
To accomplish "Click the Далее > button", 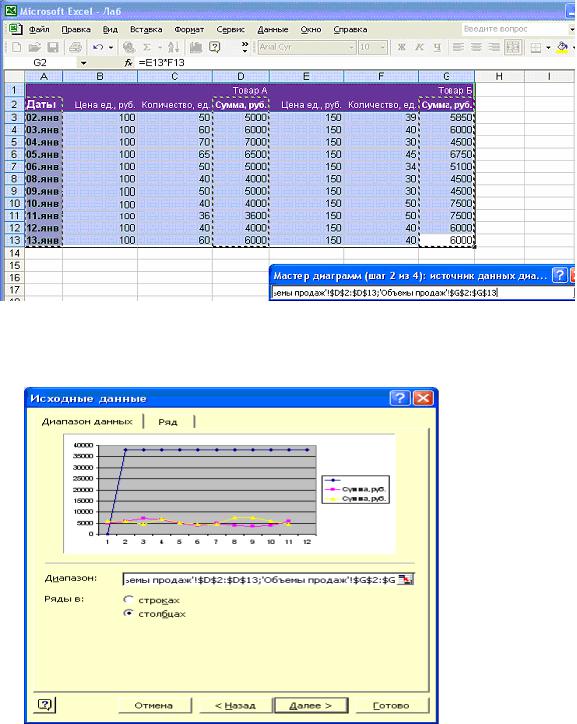I will (310, 705).
